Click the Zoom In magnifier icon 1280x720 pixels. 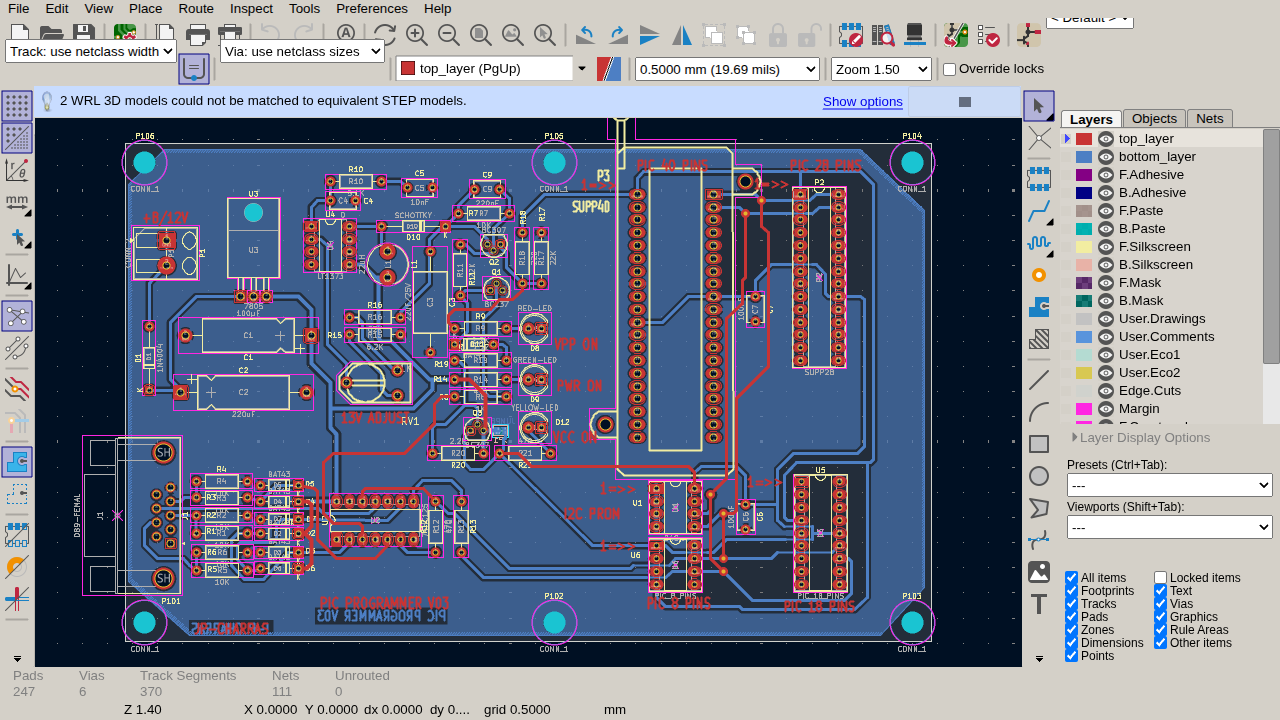[417, 35]
